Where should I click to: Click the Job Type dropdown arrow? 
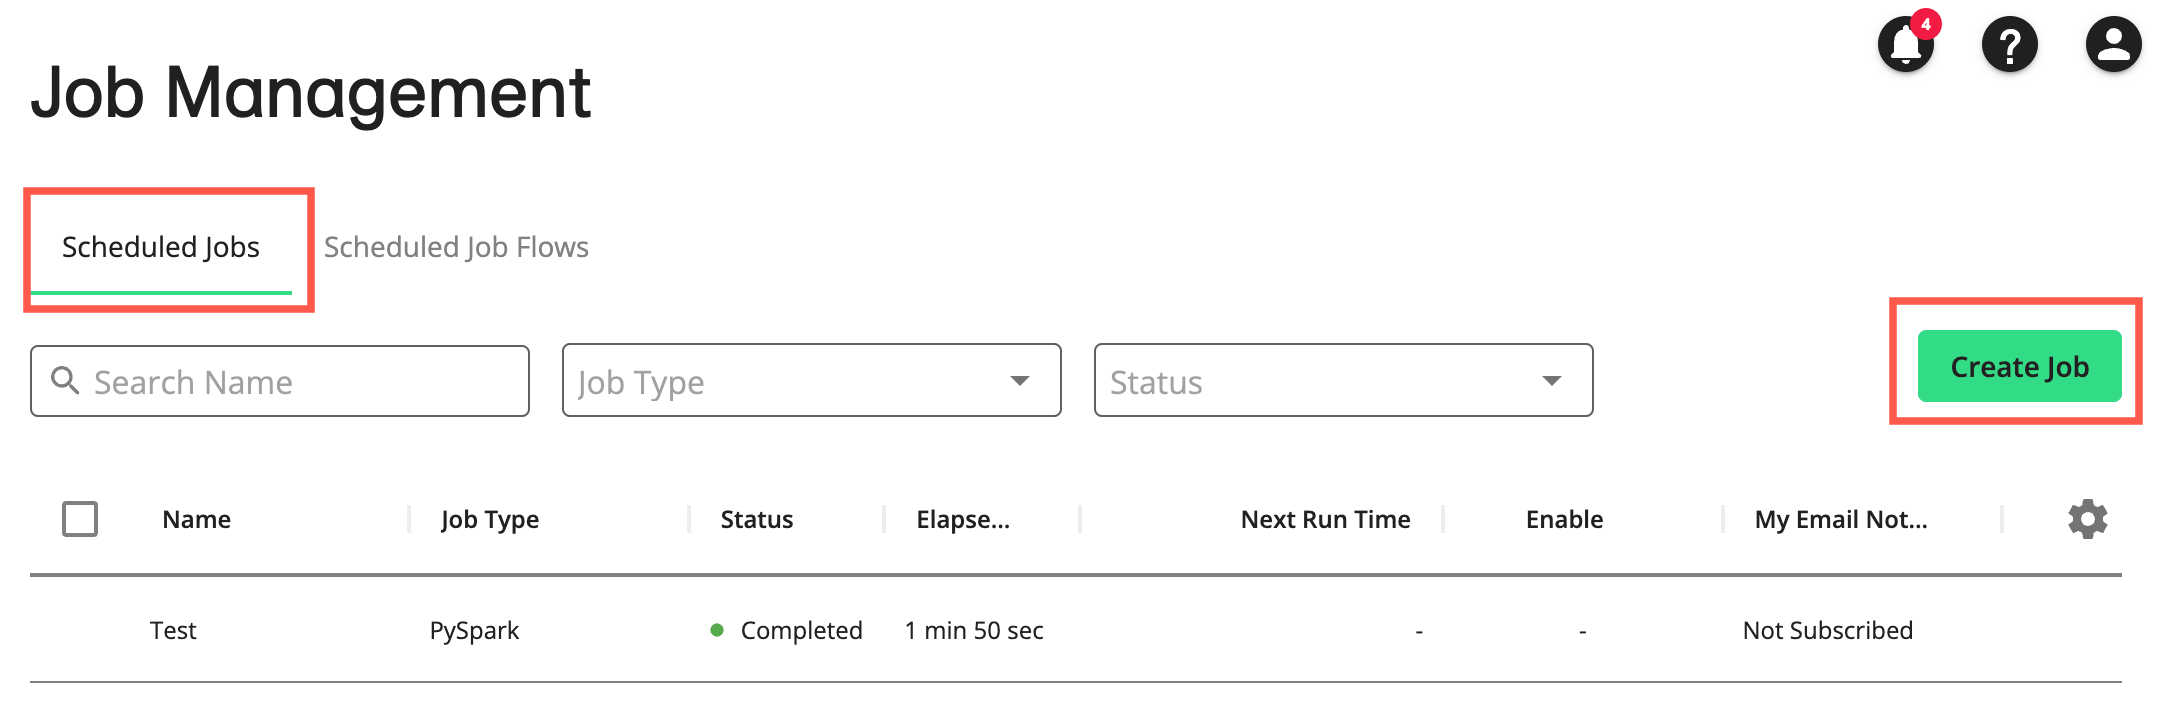click(1020, 381)
